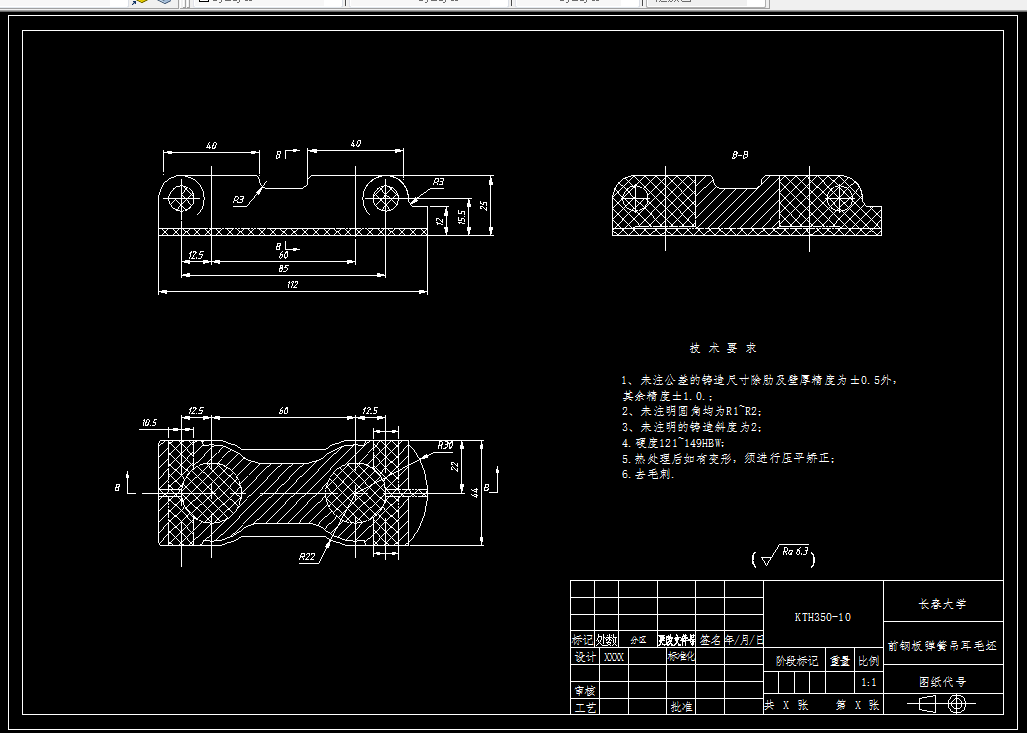The width and height of the screenshot is (1027, 733).
Task: Select requirement line 4 硬度121~149HBW
Action: [x=673, y=443]
